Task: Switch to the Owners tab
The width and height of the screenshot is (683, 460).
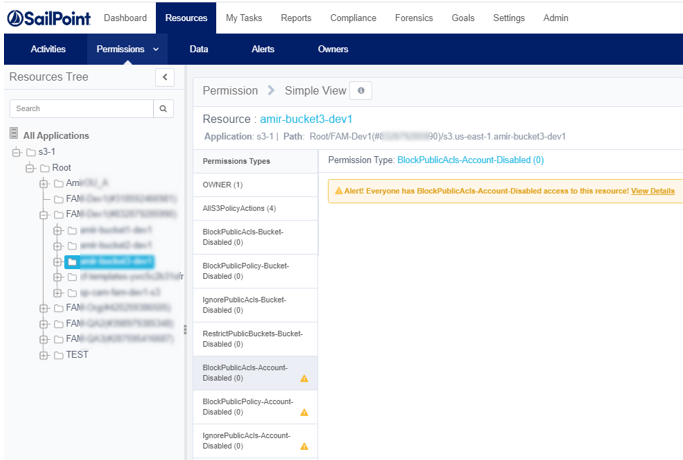Action: [333, 49]
